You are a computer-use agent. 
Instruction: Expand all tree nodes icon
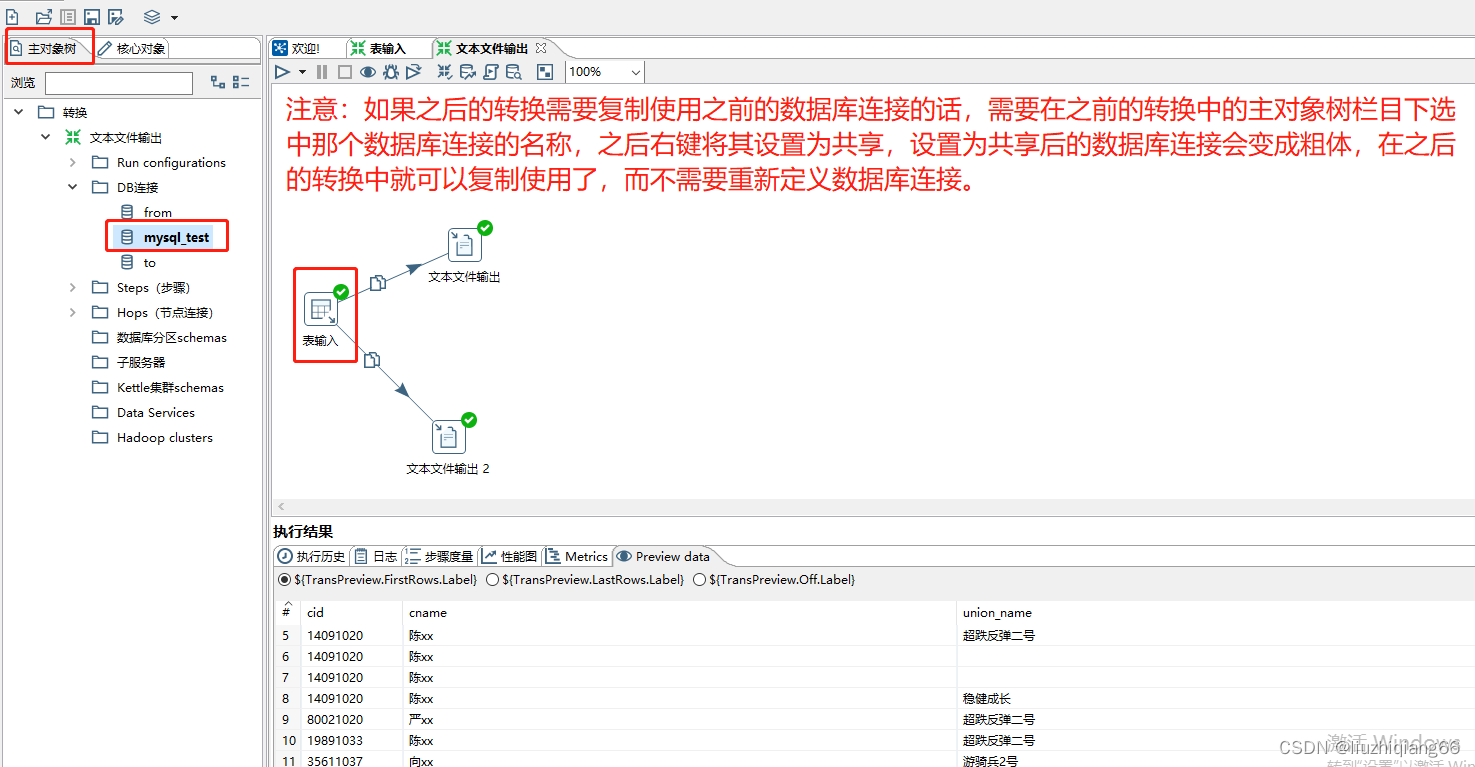218,82
